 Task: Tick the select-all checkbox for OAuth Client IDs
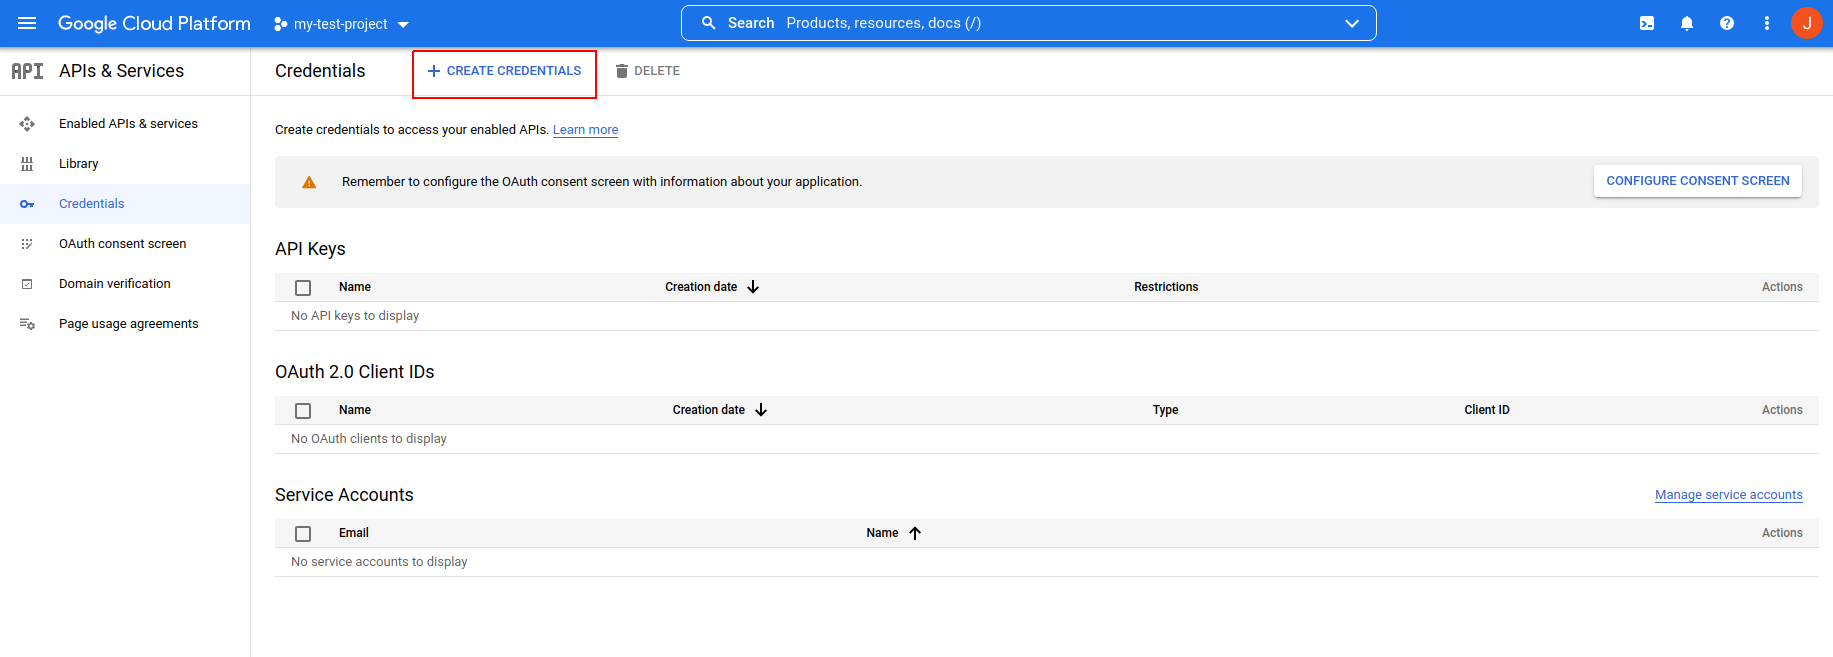coord(303,411)
